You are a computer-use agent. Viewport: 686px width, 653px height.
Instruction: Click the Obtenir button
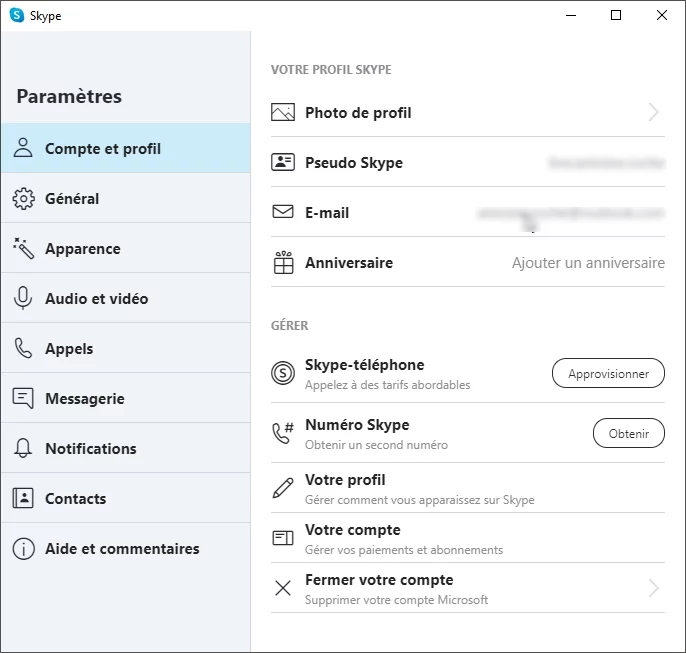(629, 433)
